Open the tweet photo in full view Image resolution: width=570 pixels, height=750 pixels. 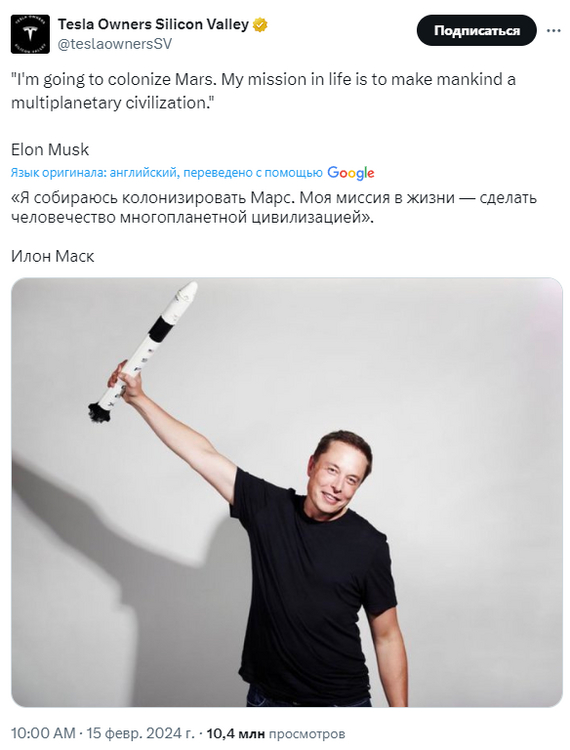coord(287,492)
